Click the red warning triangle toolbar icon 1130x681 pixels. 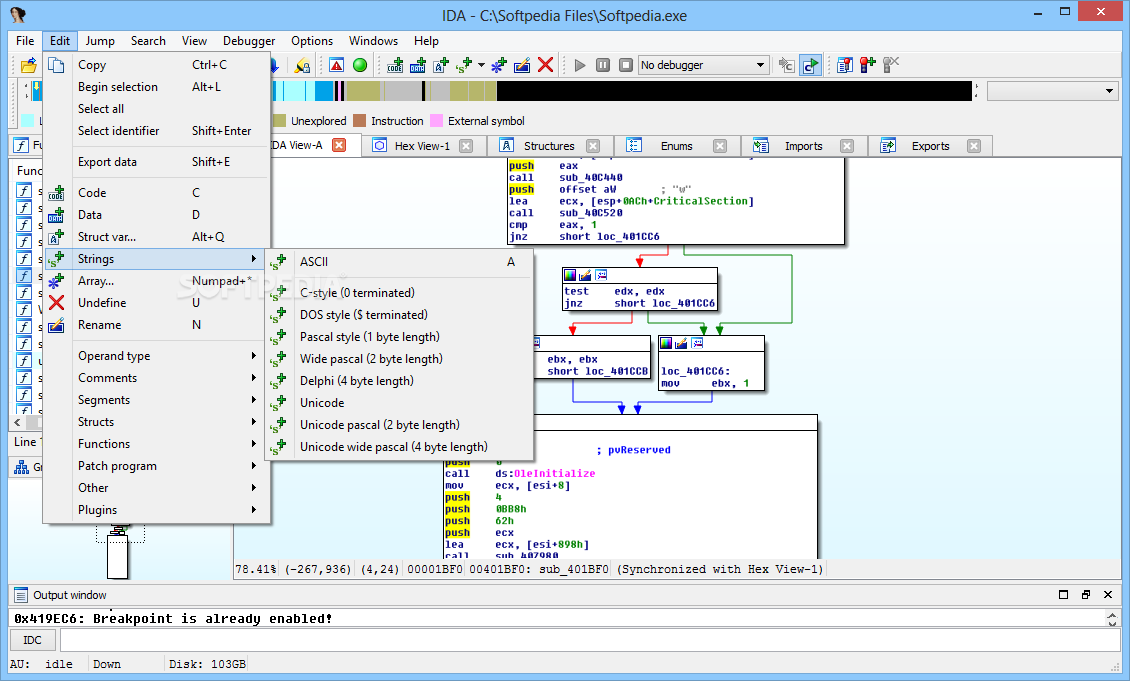(337, 65)
